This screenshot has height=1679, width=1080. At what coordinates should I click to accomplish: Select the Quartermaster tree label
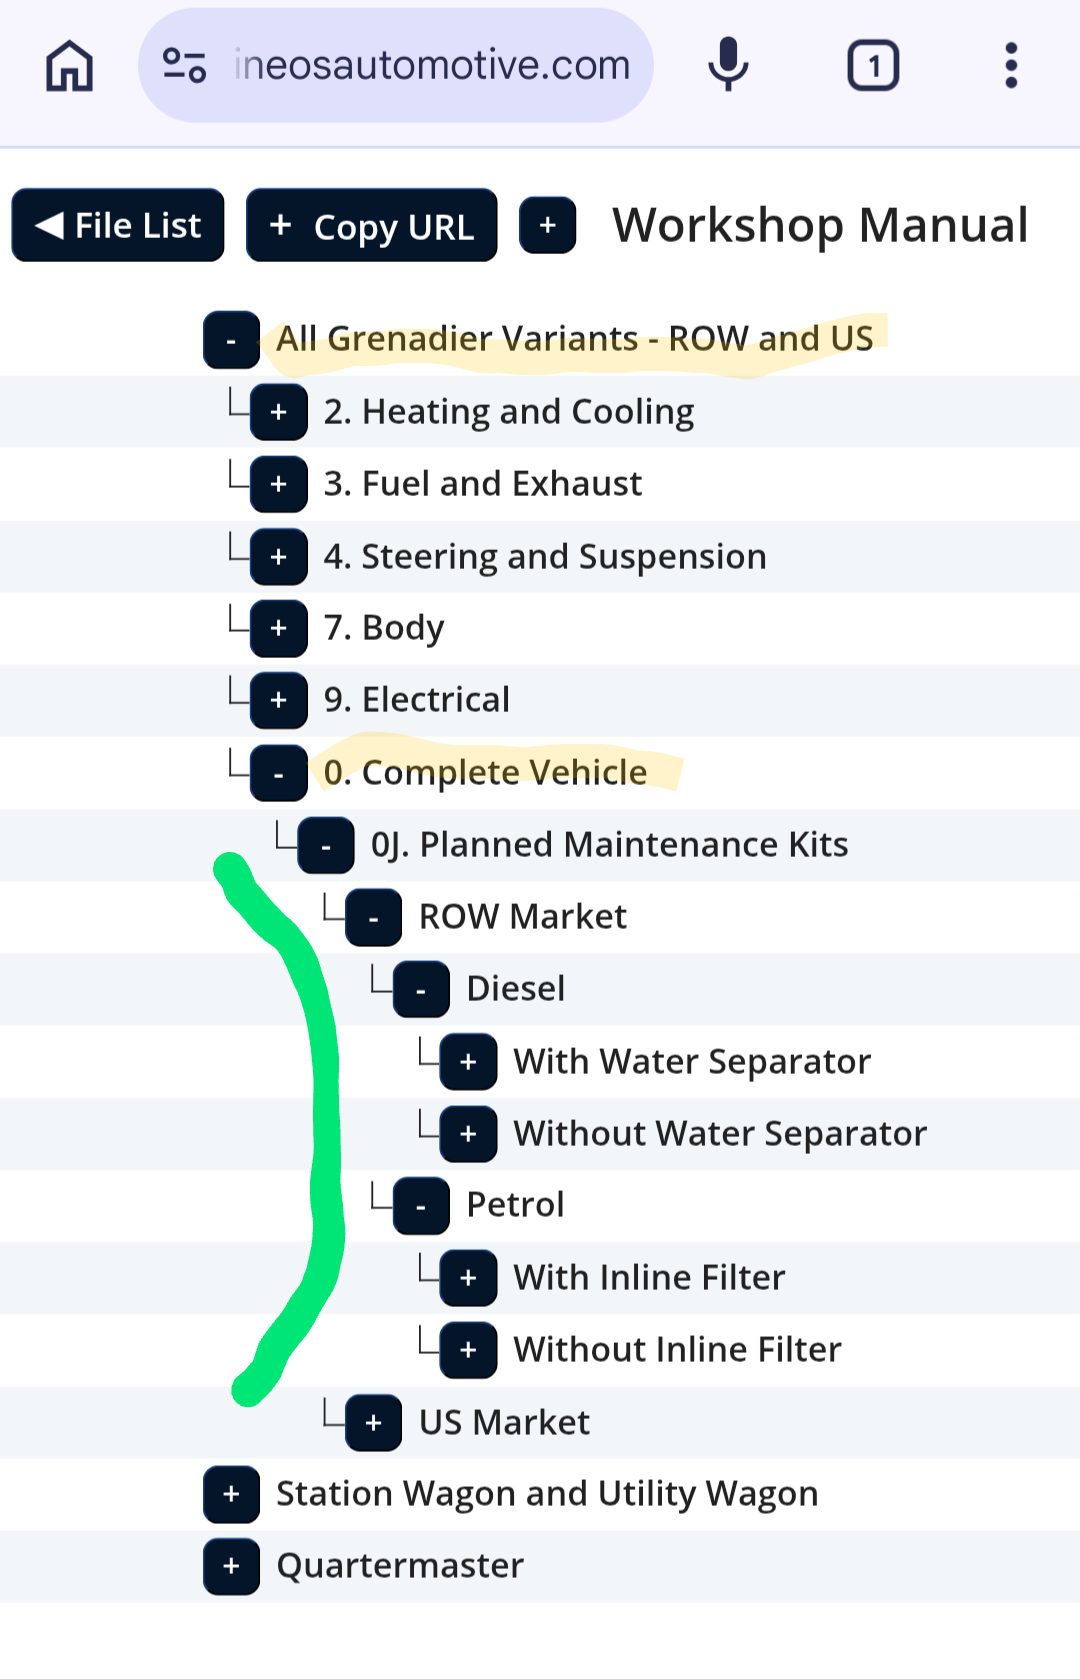[400, 1566]
